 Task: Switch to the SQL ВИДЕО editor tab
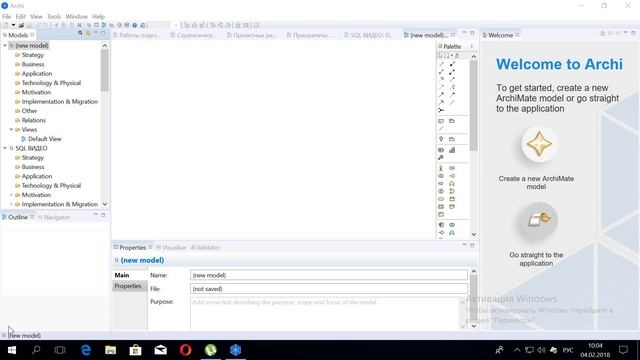pos(369,35)
